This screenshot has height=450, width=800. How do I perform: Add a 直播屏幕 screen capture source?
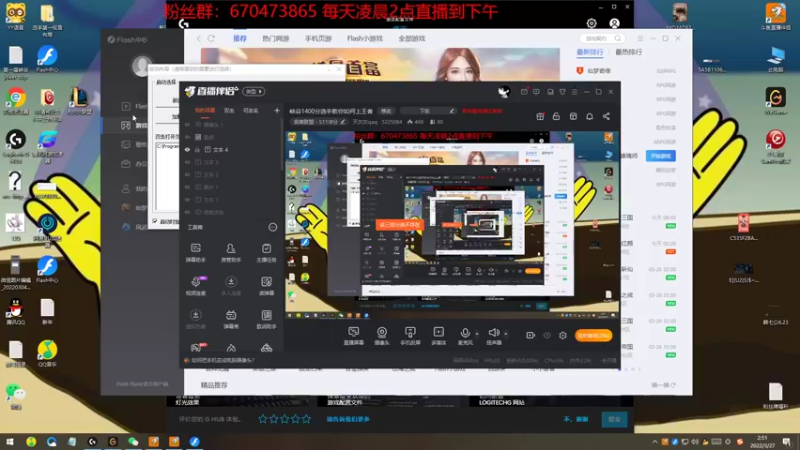[x=353, y=336]
